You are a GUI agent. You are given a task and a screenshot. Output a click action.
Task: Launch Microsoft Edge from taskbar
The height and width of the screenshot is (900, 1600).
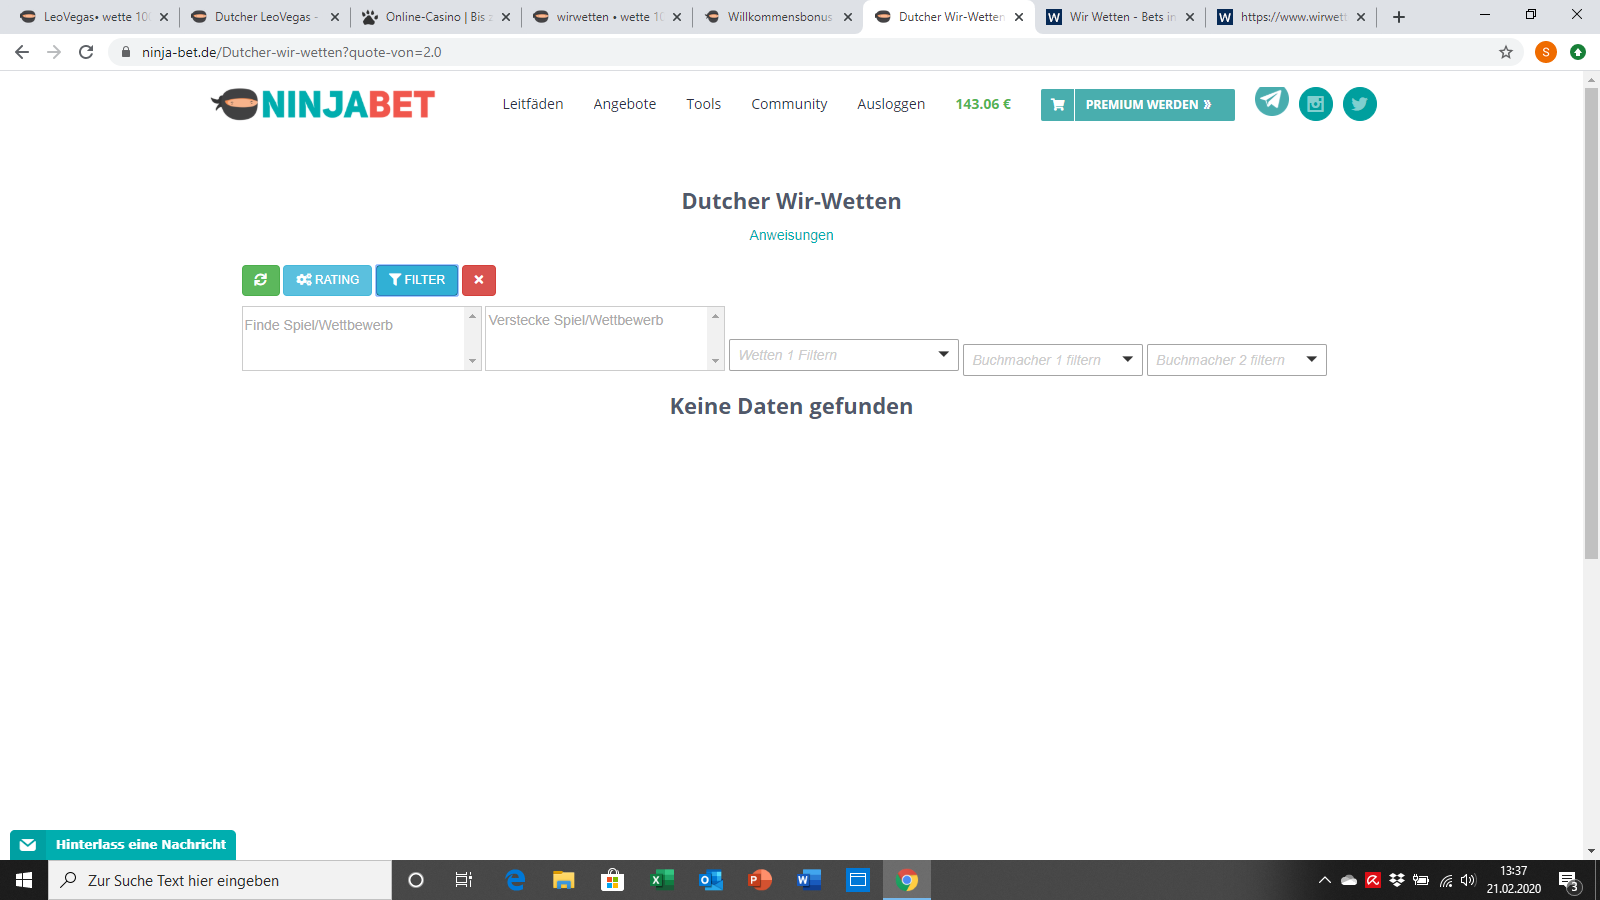pos(515,880)
